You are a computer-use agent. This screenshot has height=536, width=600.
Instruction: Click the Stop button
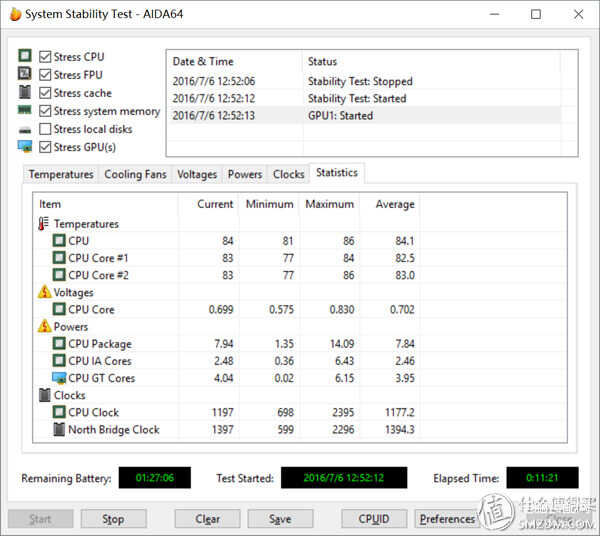[113, 519]
